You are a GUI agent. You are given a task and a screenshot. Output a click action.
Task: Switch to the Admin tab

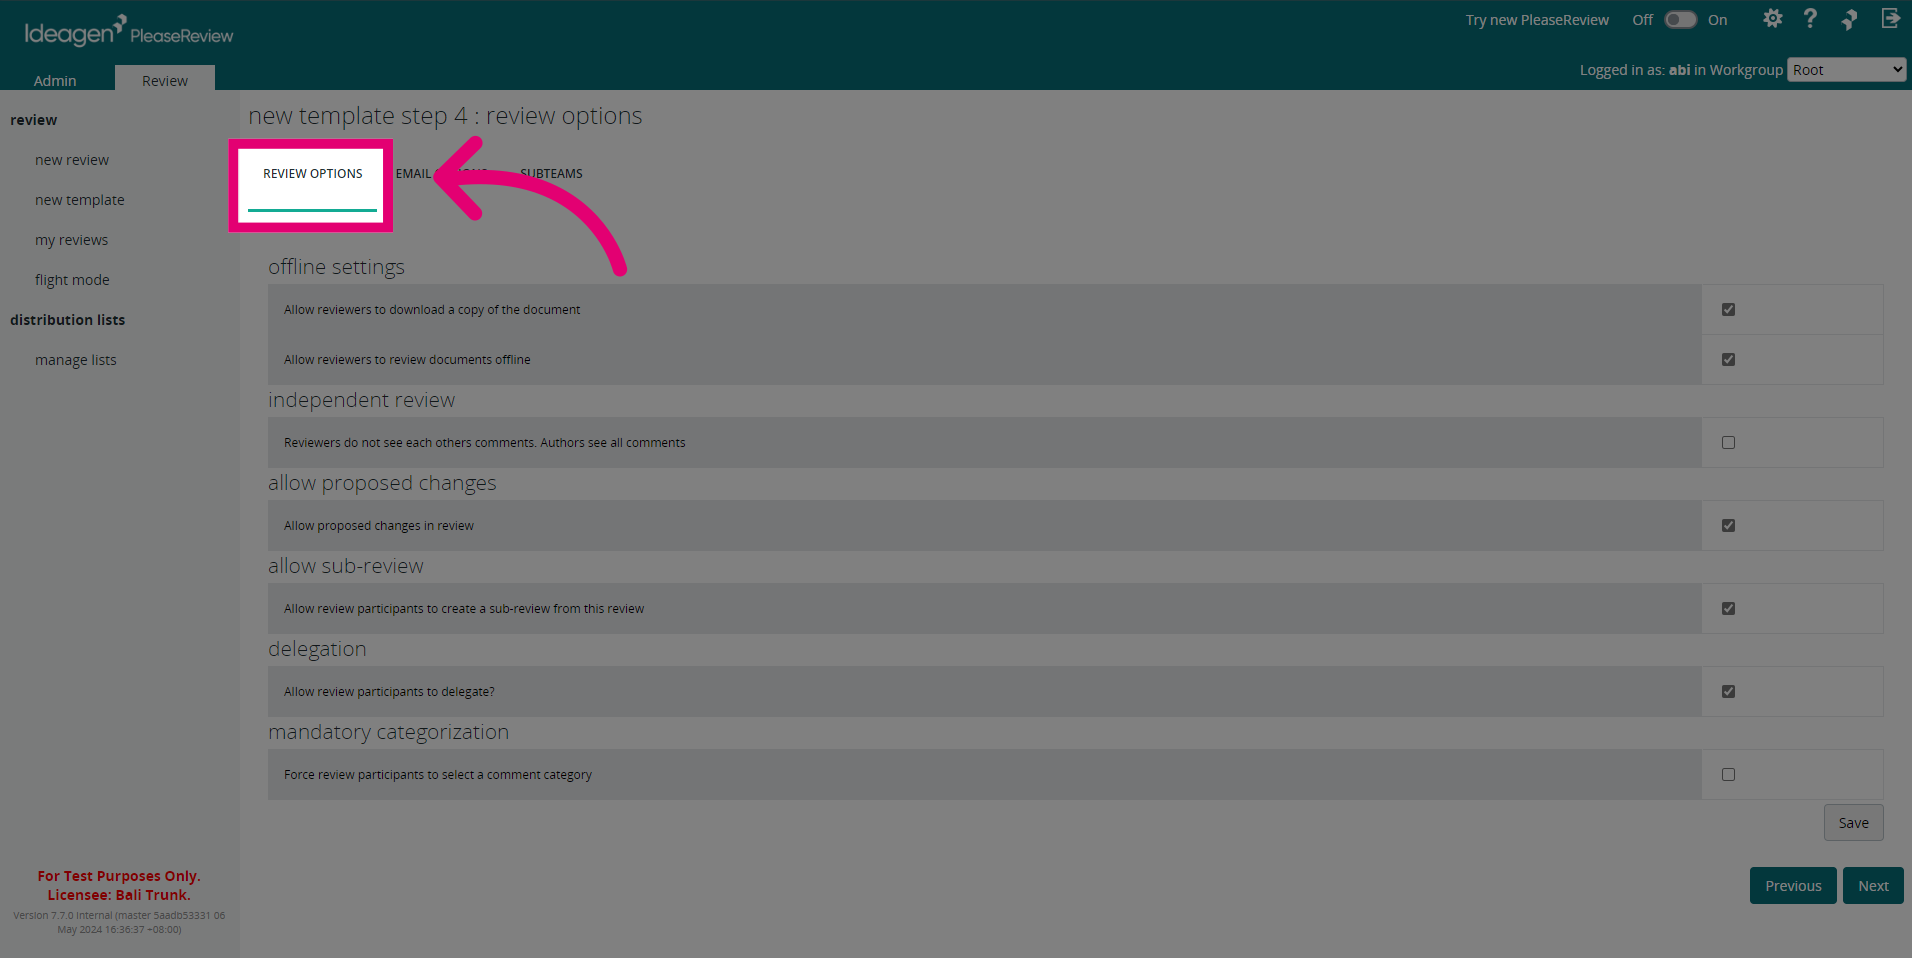pyautogui.click(x=55, y=80)
